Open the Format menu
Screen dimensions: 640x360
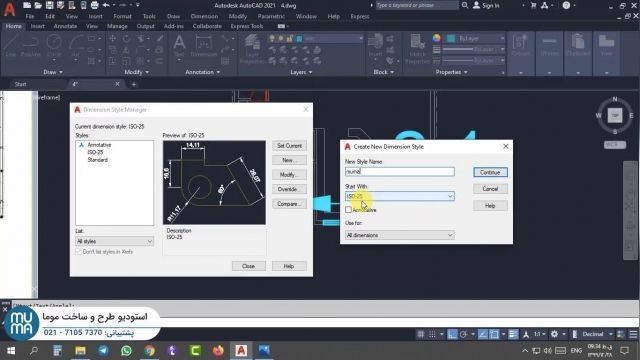point(122,16)
